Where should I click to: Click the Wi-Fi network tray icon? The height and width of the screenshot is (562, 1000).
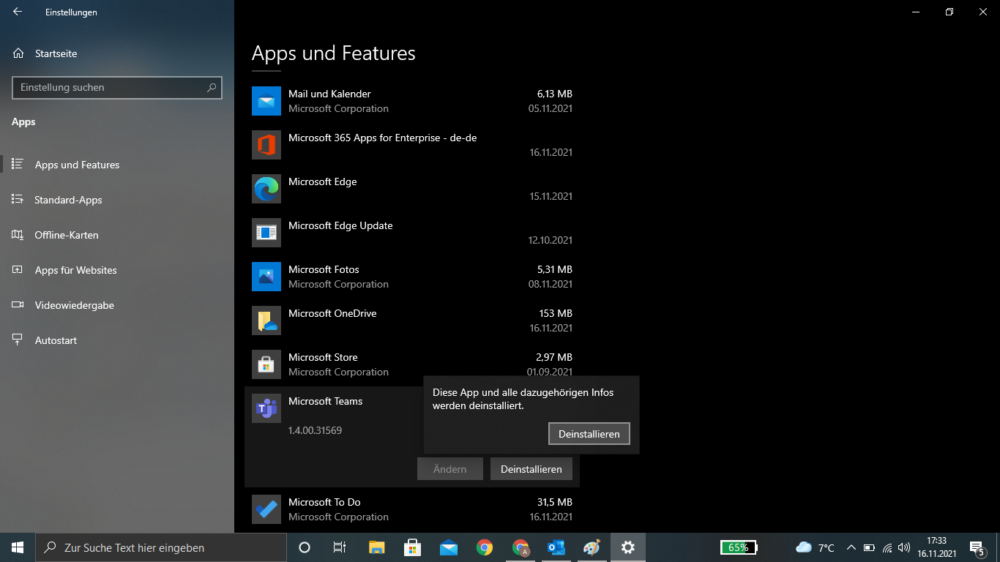tap(887, 547)
